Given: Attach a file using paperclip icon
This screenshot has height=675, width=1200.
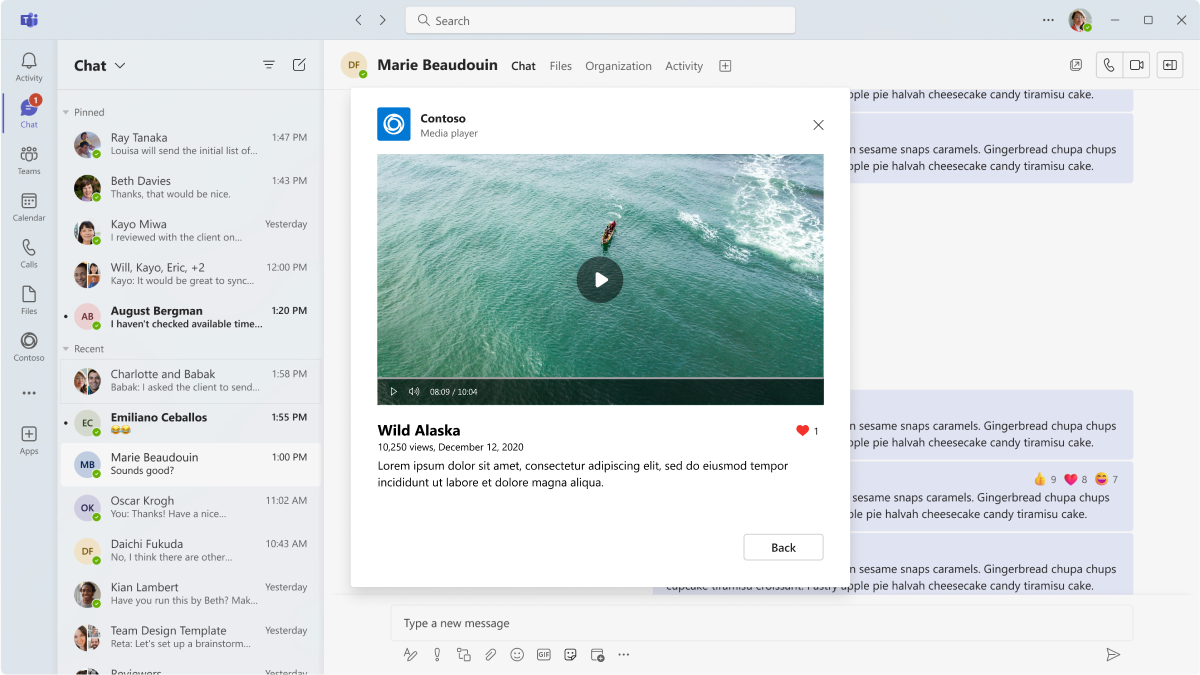Looking at the screenshot, I should (490, 655).
